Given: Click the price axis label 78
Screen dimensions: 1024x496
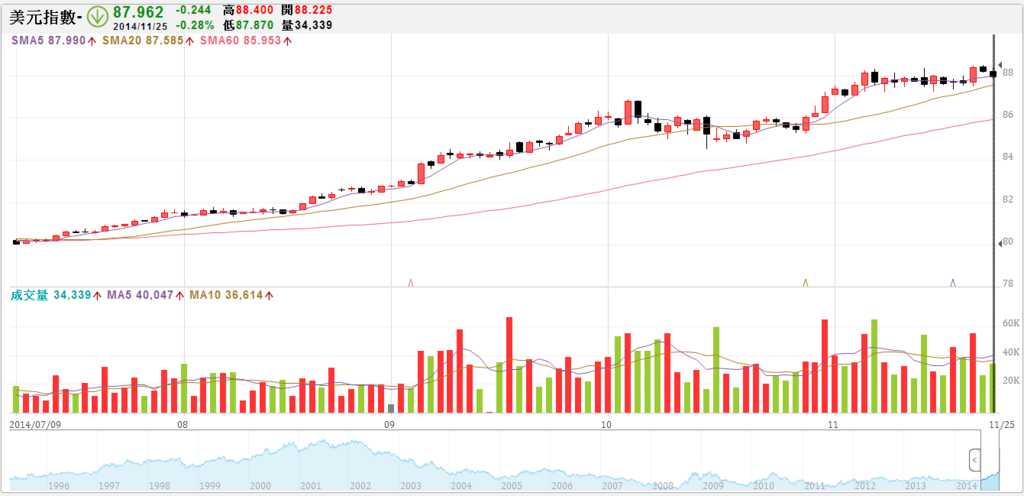Looking at the screenshot, I should pyautogui.click(x=1010, y=285).
